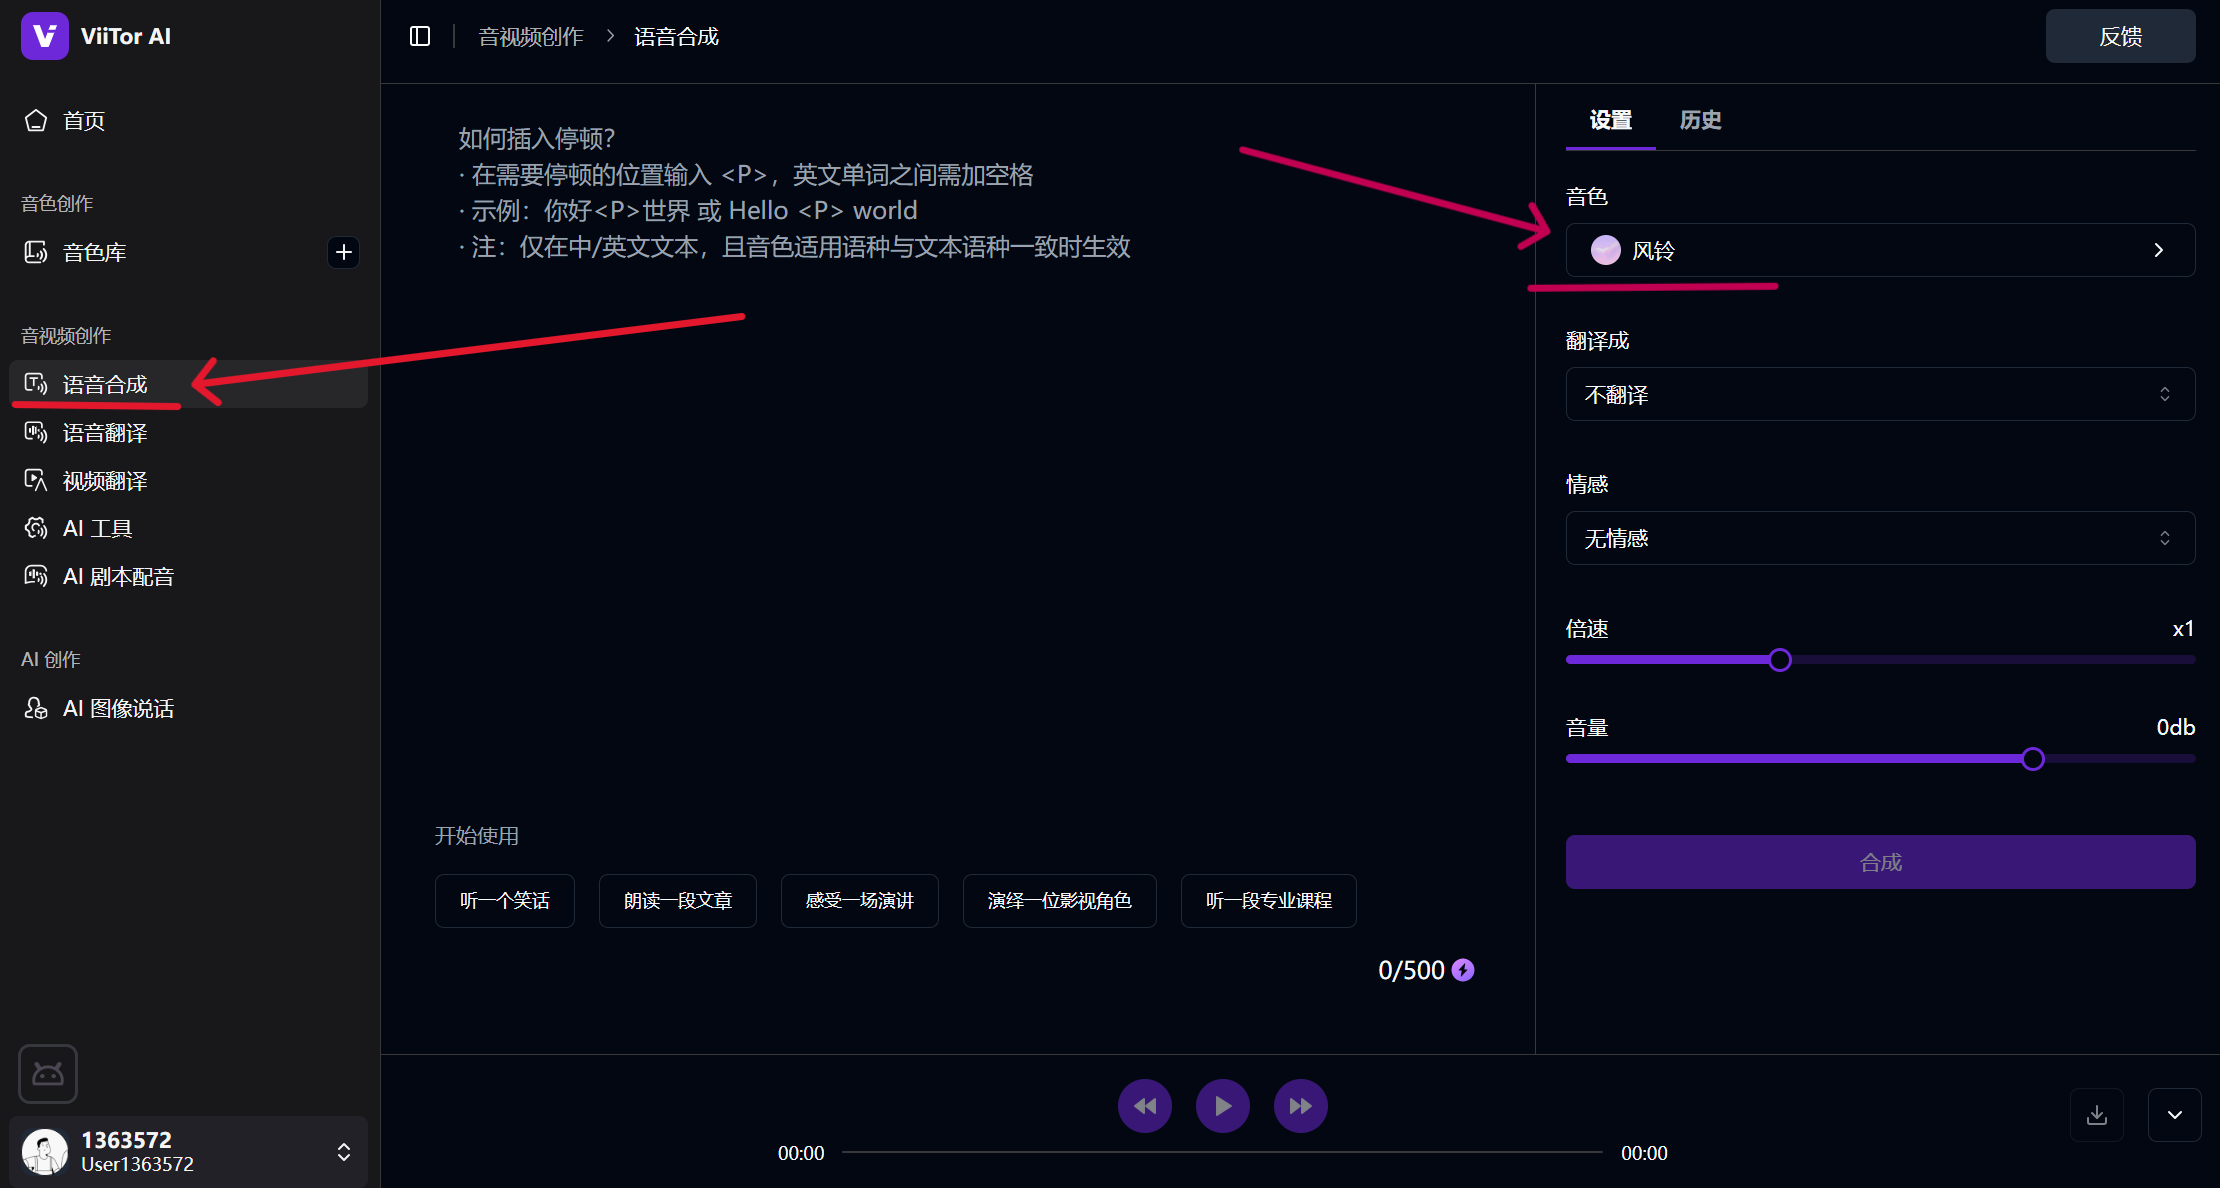2220x1188 pixels.
Task: Click the 合成 synthesize button
Action: pyautogui.click(x=1880, y=862)
